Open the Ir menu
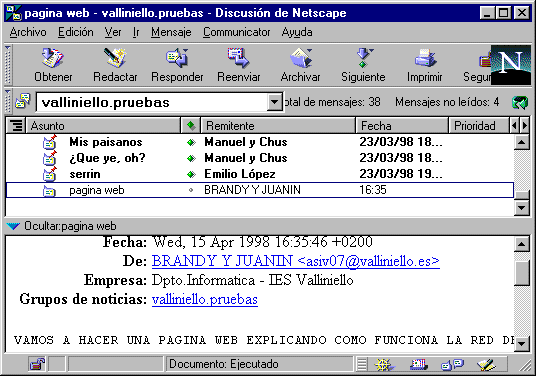Viewport: 536px width, 376px height. coord(136,32)
